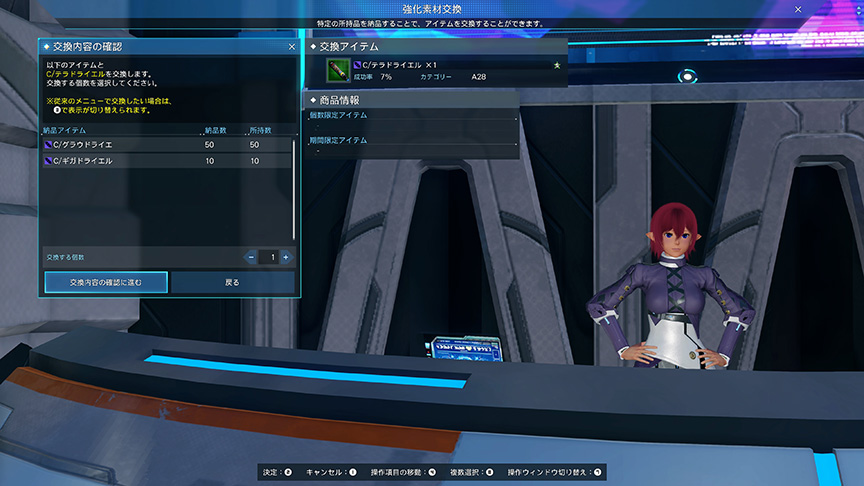Click the 操作項目の移動 icon in footer
The image size is (864, 486).
tap(432, 472)
